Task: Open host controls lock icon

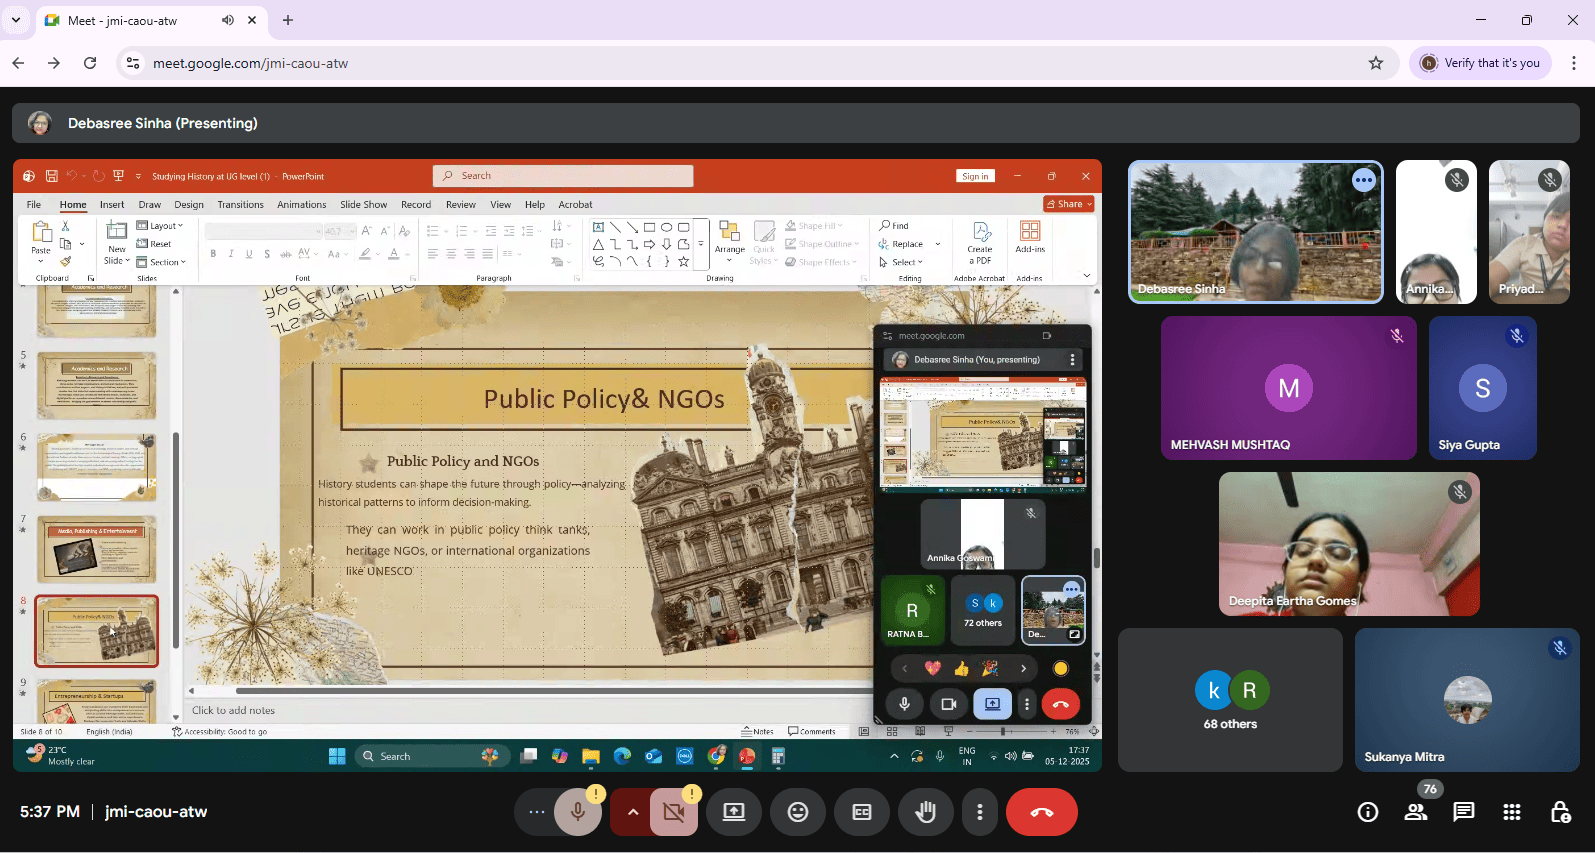Action: pyautogui.click(x=1560, y=812)
